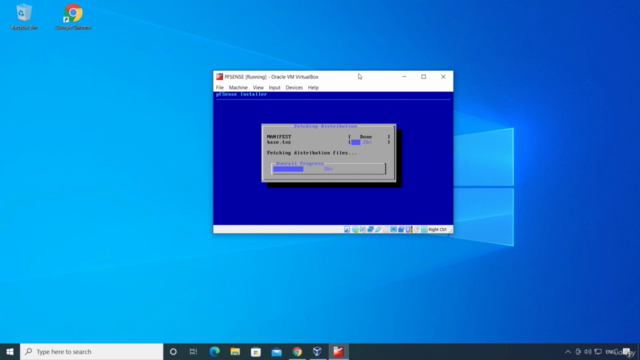Open the Recycle Bin desktop icon
The height and width of the screenshot is (360, 640).
24,17
